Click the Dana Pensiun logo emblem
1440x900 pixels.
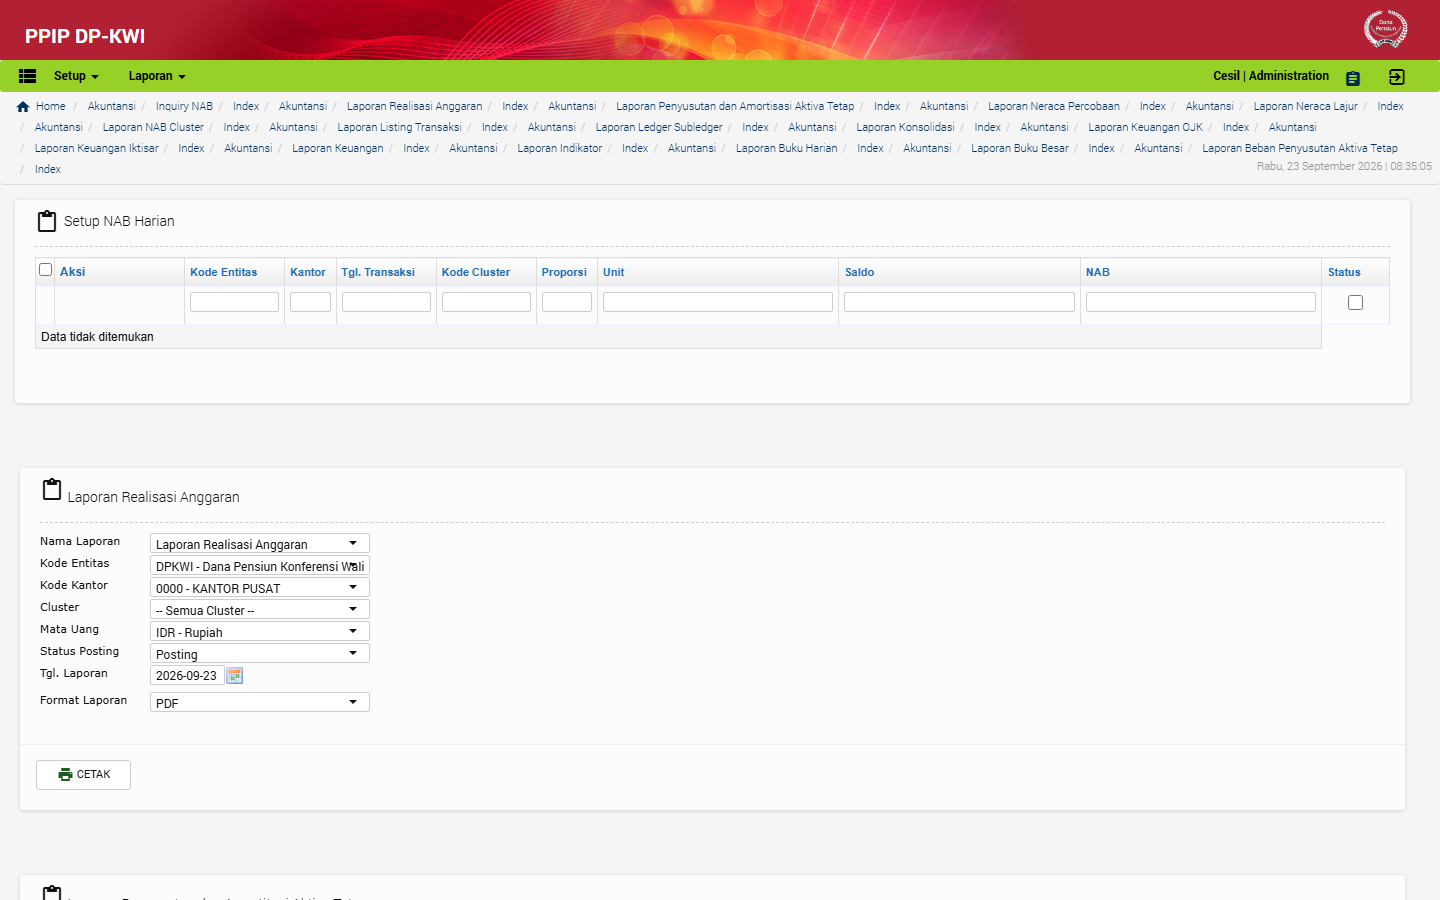click(x=1385, y=28)
